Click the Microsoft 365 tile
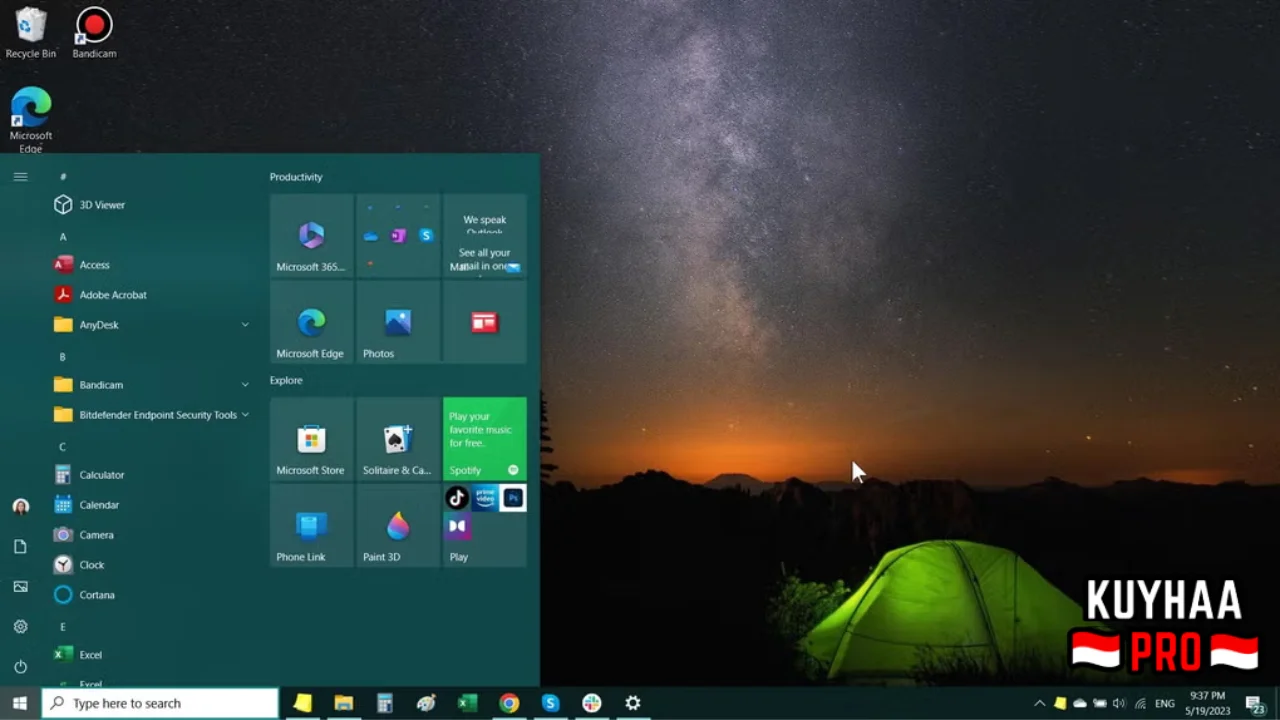The width and height of the screenshot is (1280, 720). 312,236
